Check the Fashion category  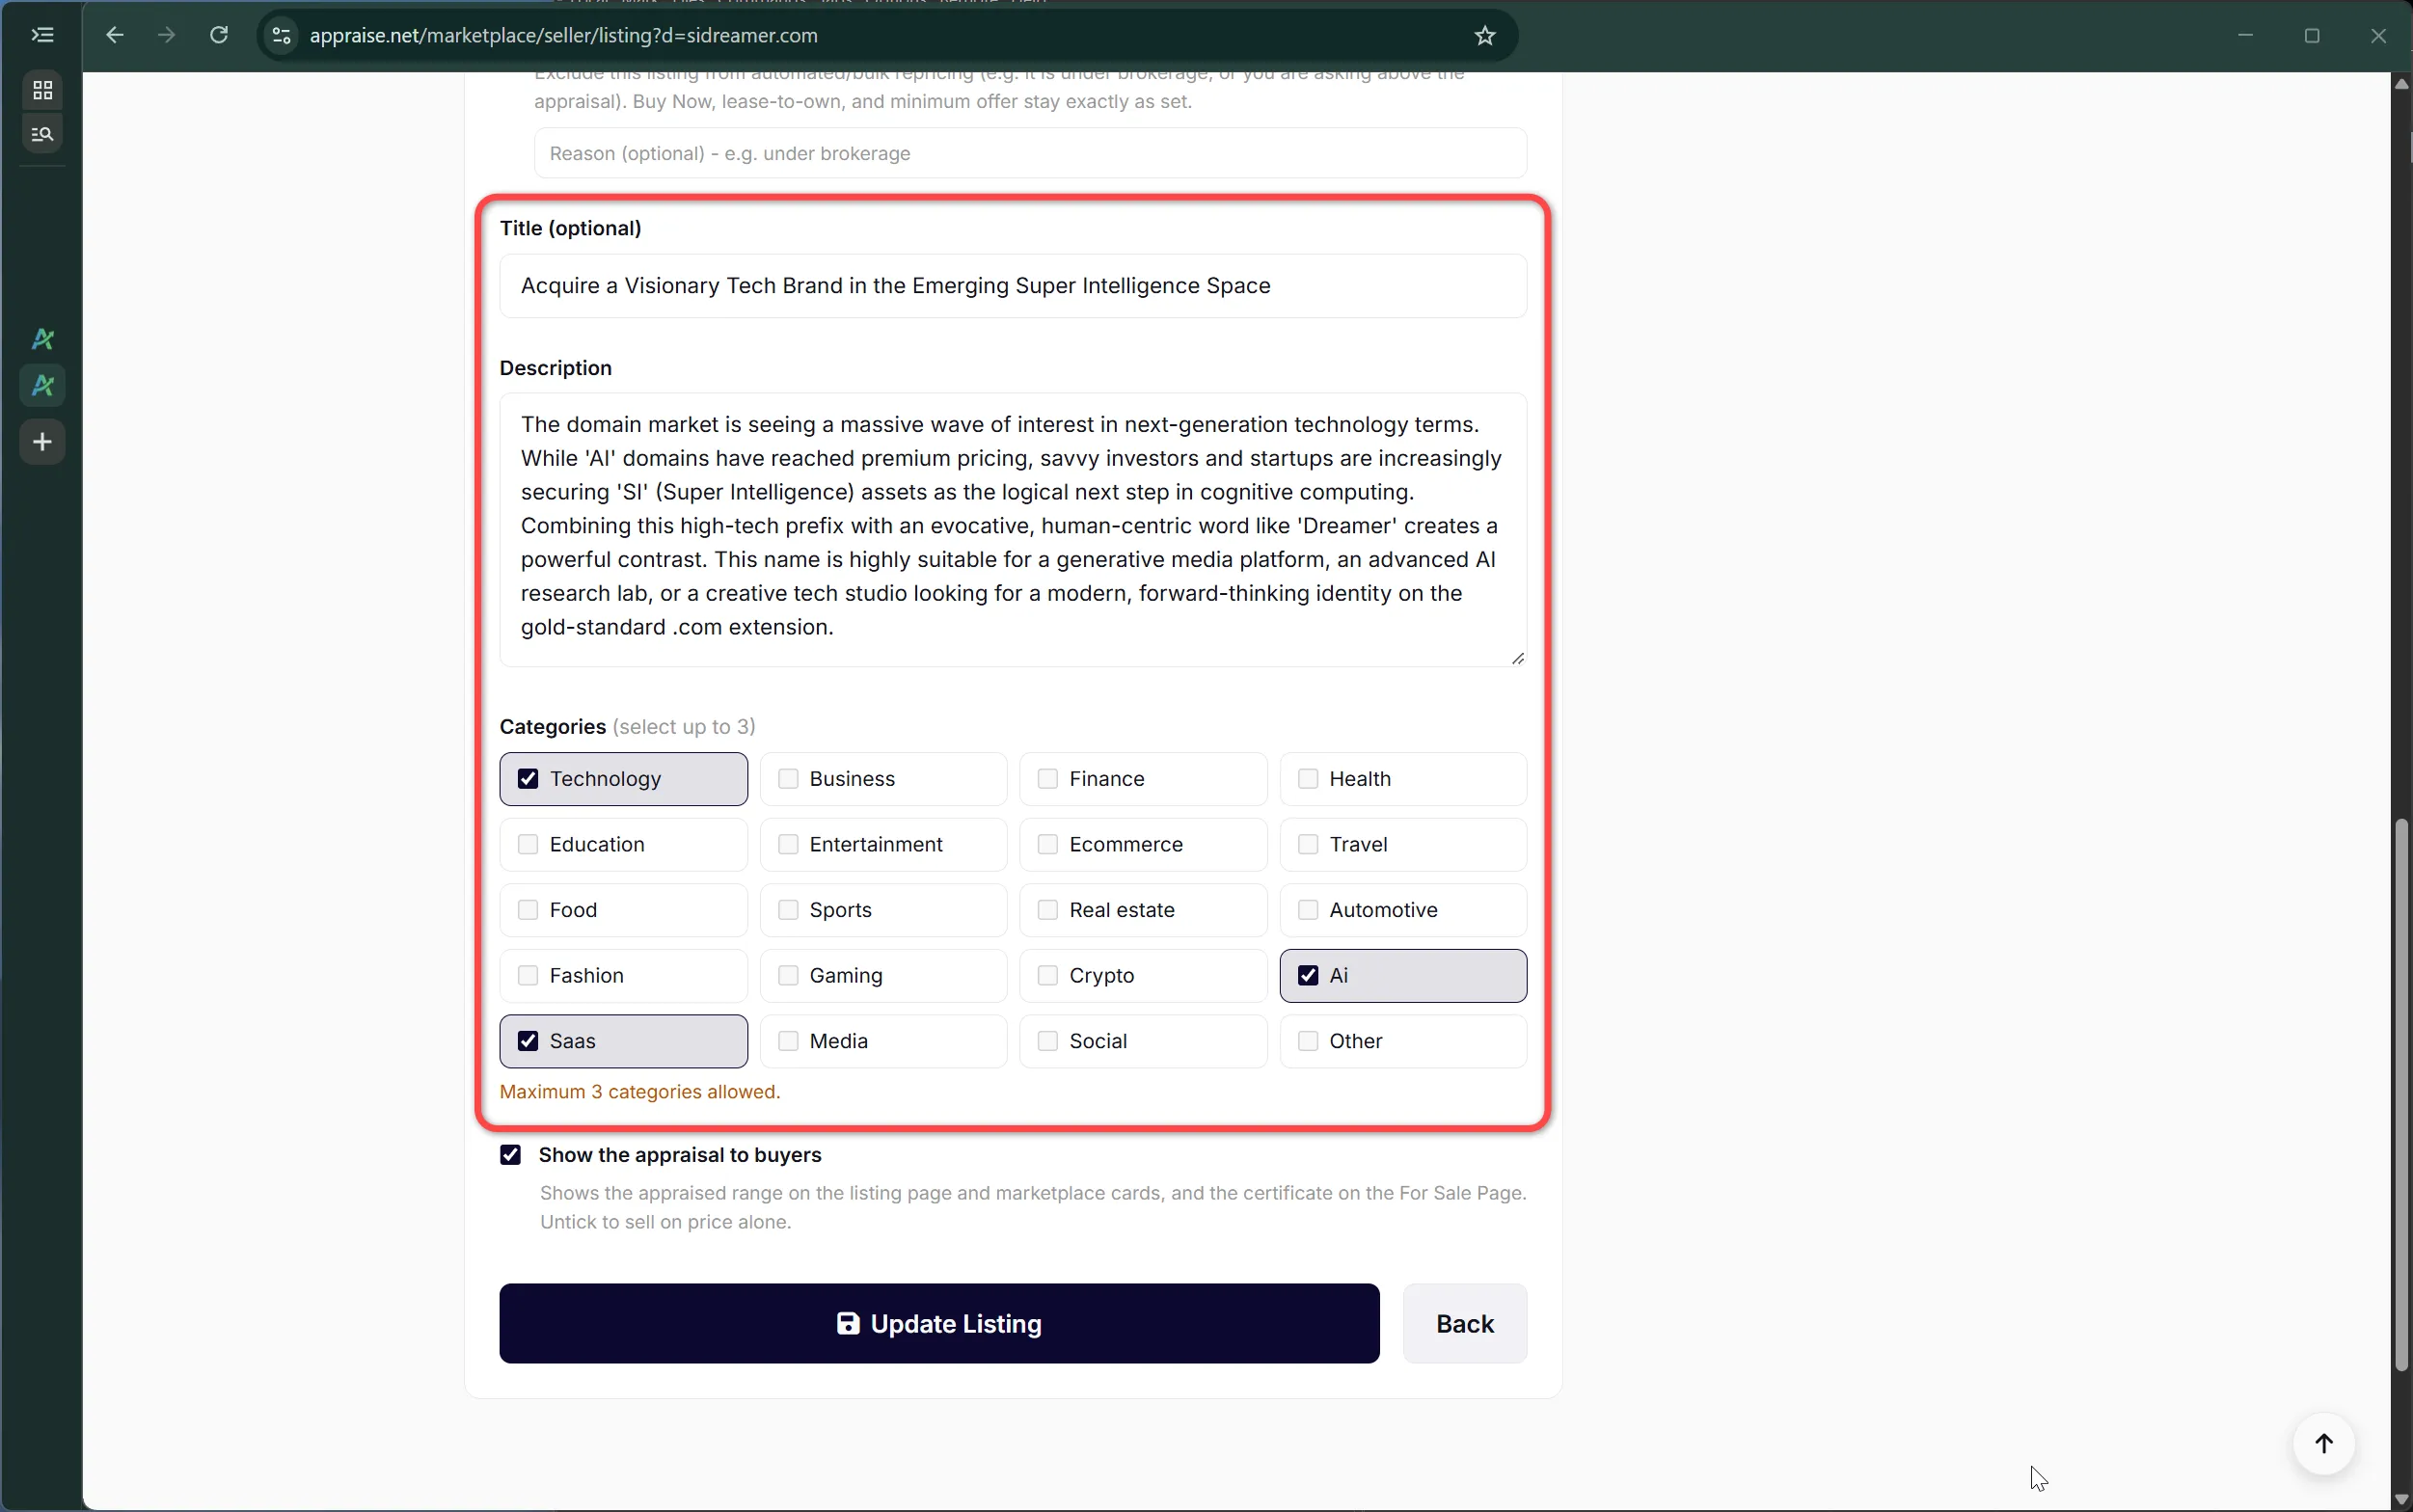pos(528,976)
